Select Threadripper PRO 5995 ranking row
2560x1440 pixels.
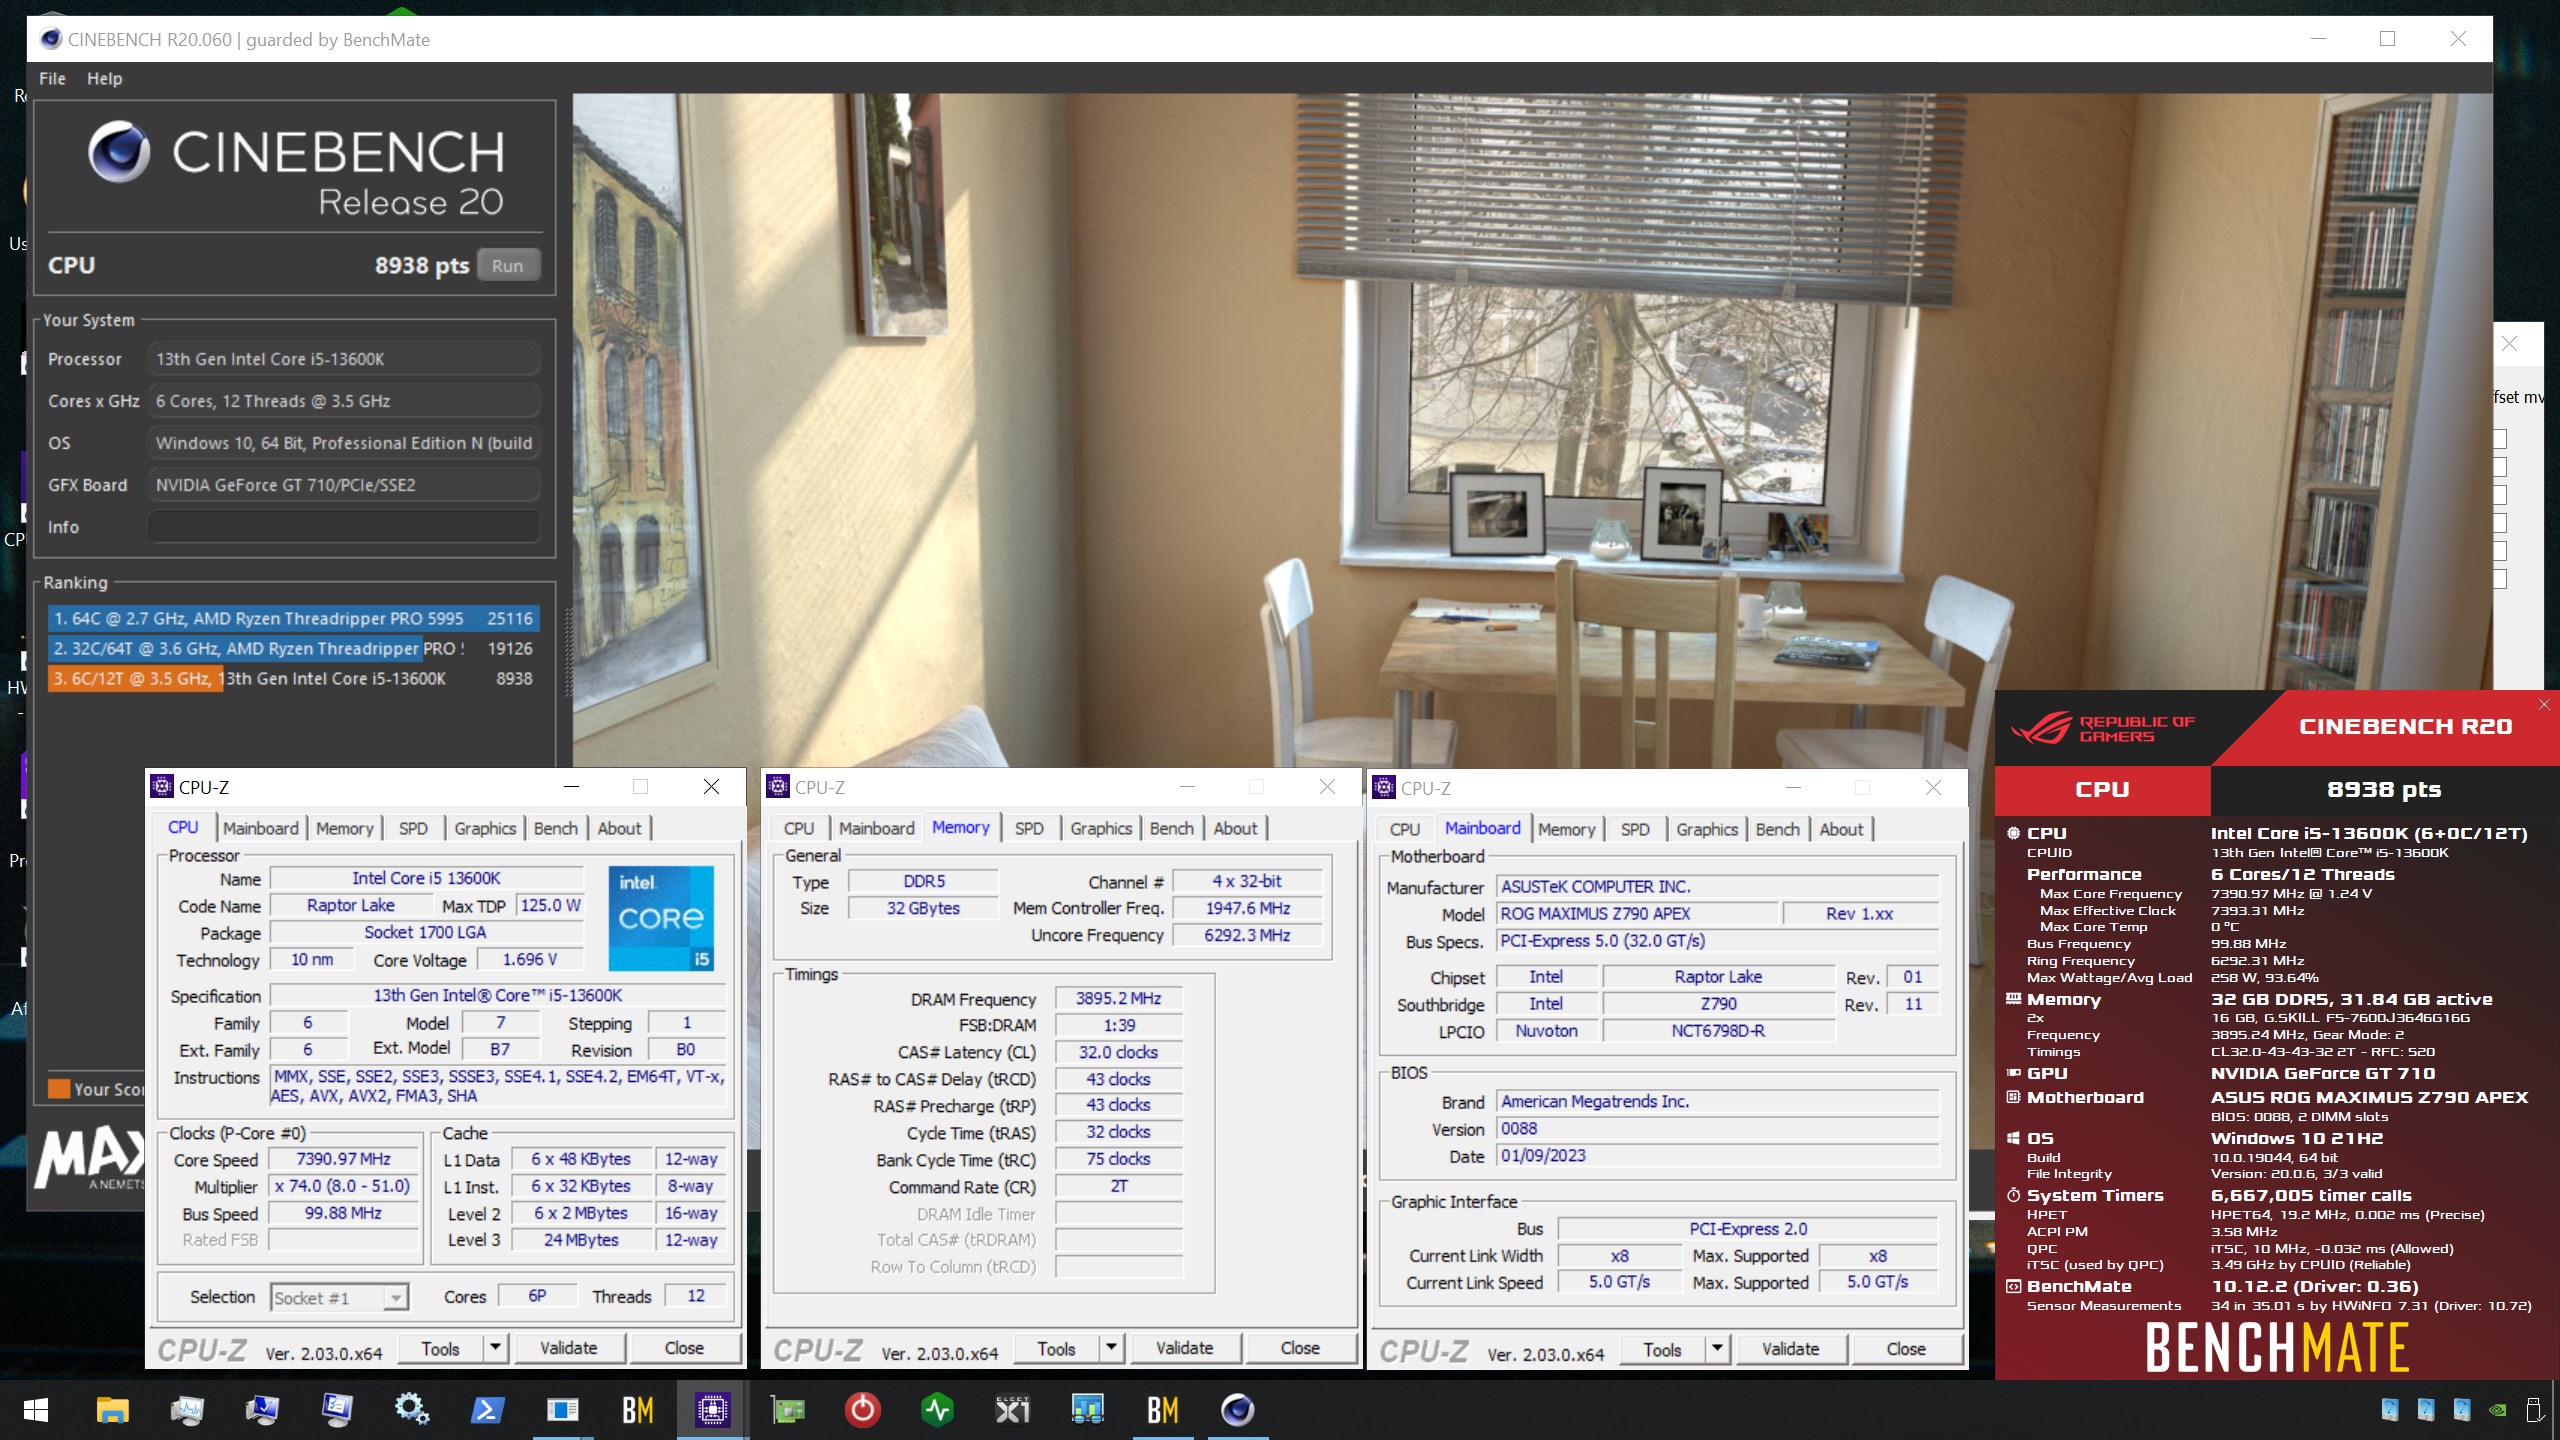pyautogui.click(x=293, y=619)
